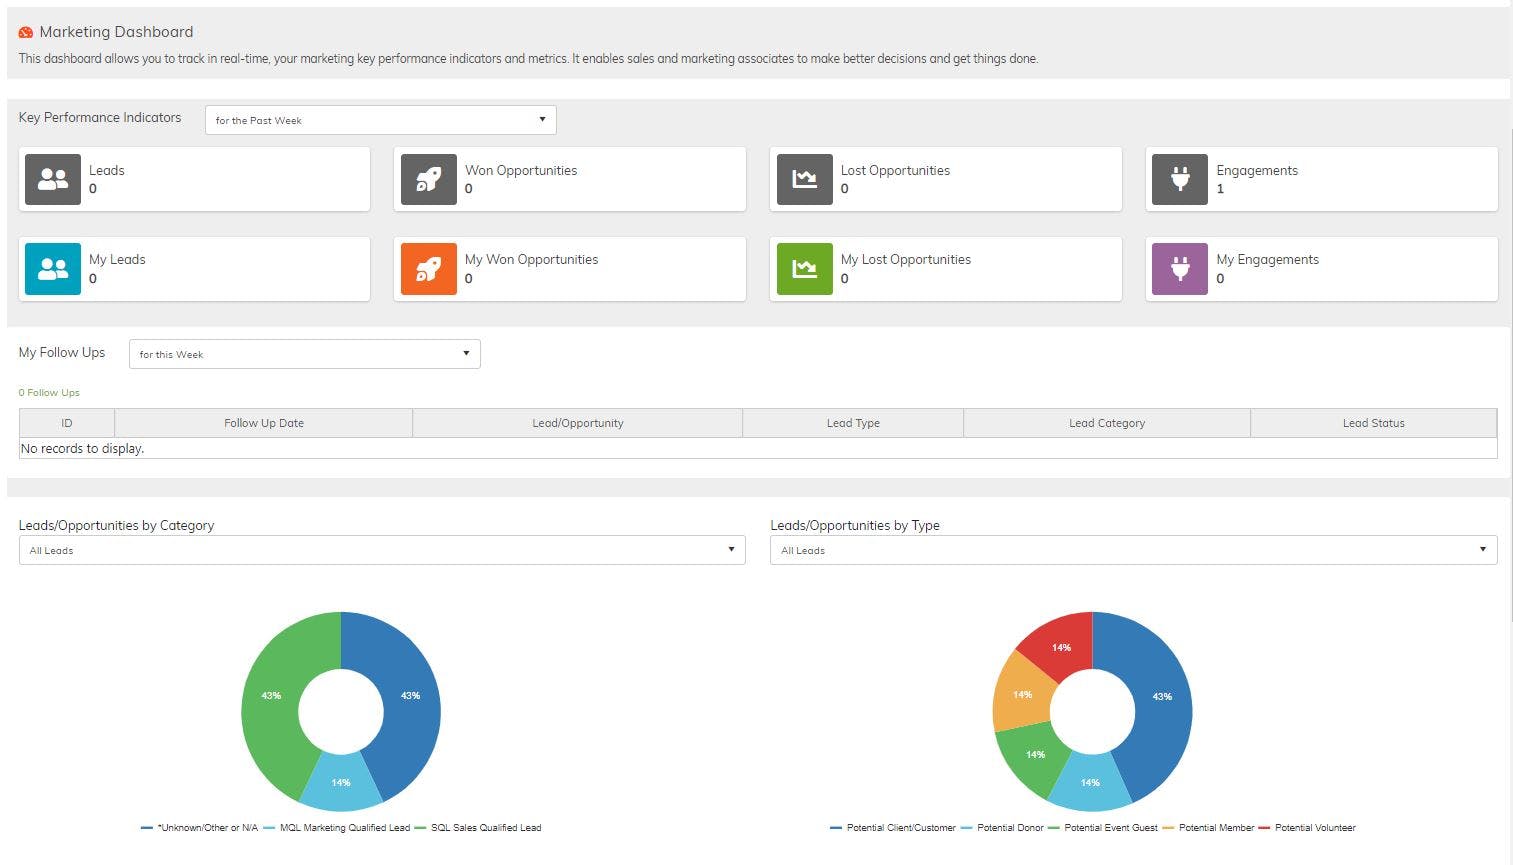
Task: Click the gray Leads people icon
Action: [x=53, y=179]
